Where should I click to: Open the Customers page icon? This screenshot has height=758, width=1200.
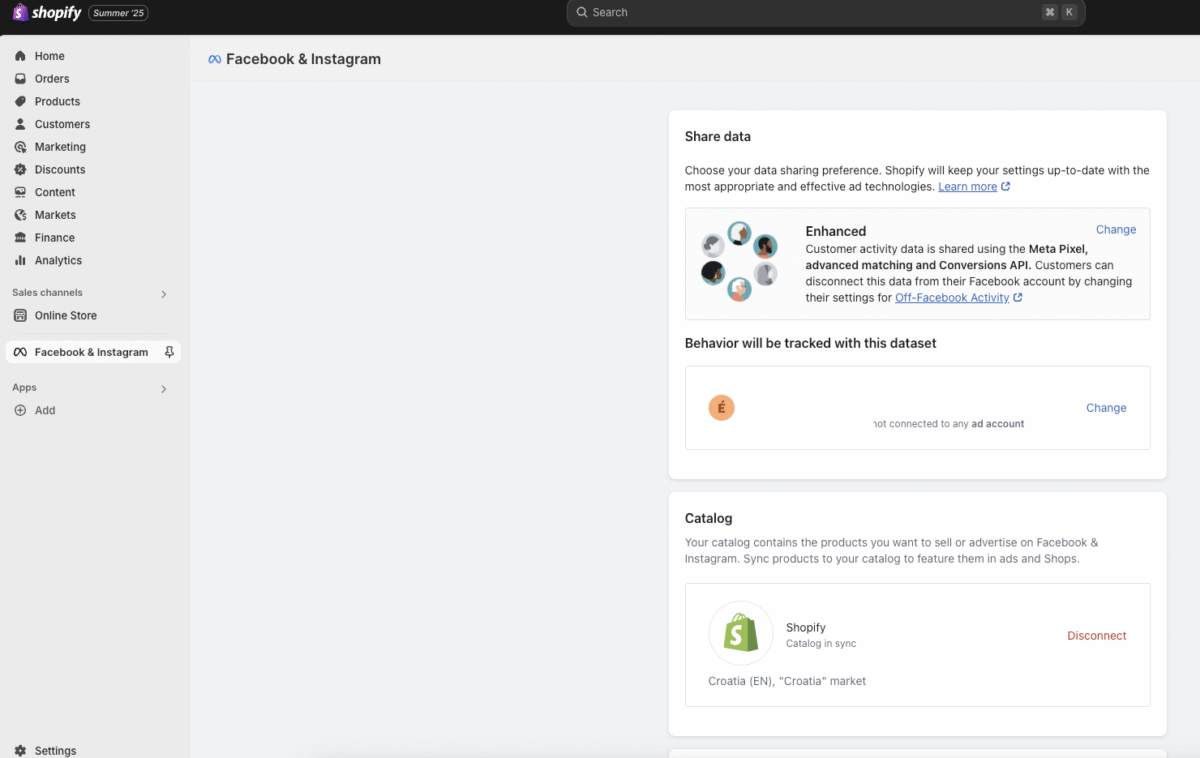(x=20, y=124)
